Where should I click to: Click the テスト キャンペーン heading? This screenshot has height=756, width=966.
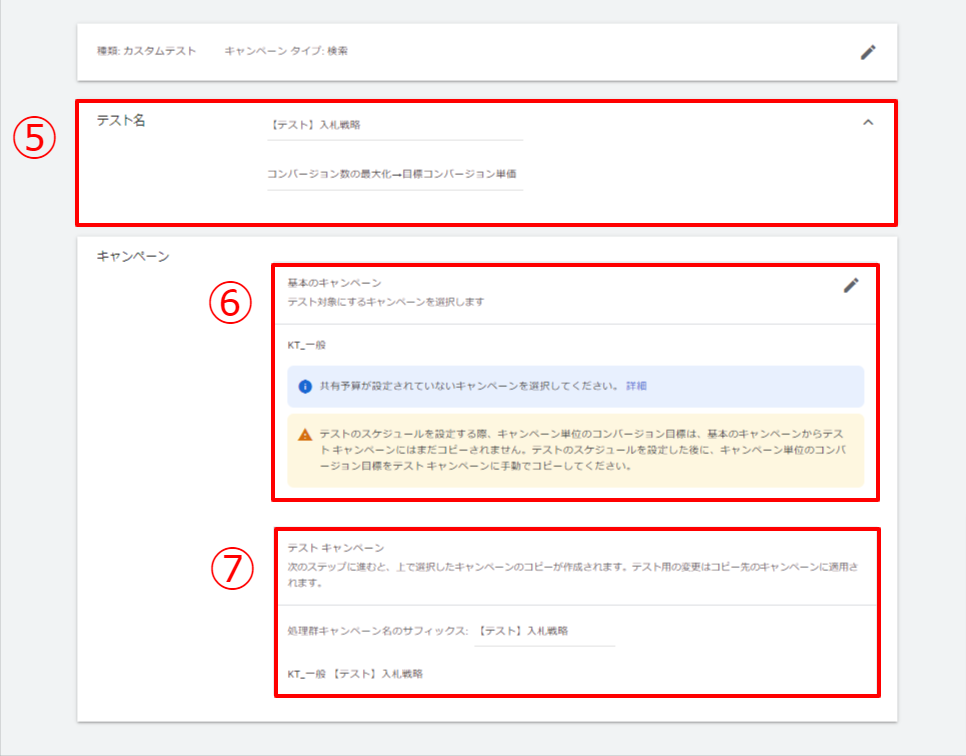click(x=336, y=548)
